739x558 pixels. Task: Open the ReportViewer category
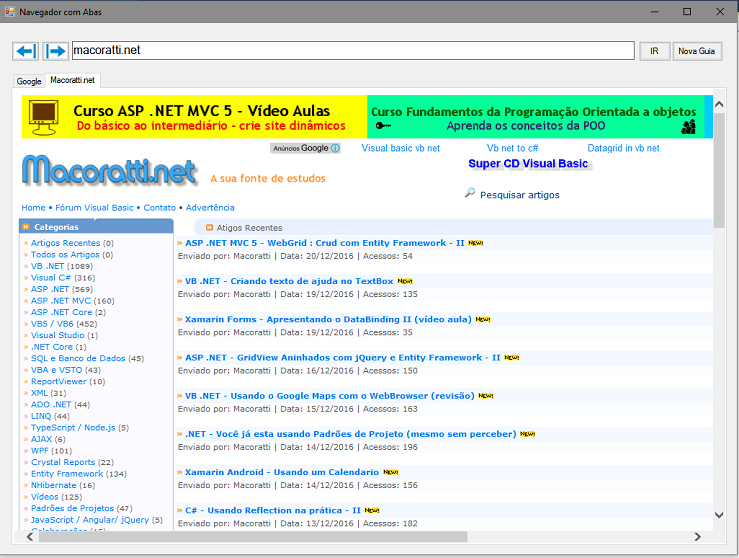(x=58, y=381)
